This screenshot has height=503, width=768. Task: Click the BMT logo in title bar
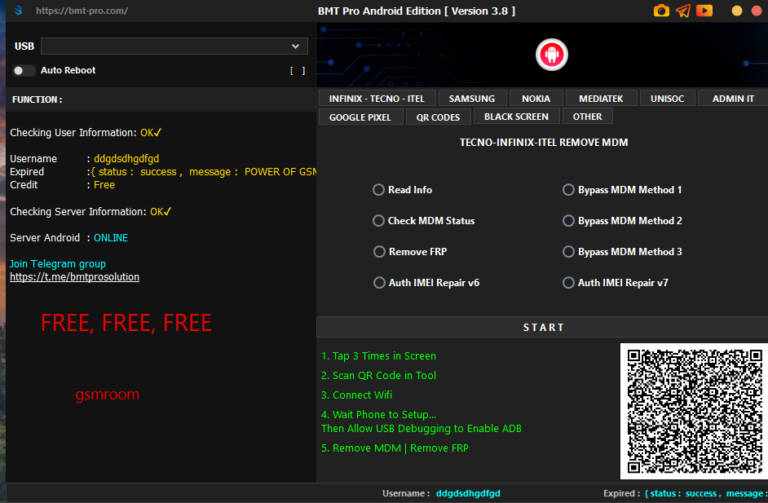pyautogui.click(x=19, y=10)
